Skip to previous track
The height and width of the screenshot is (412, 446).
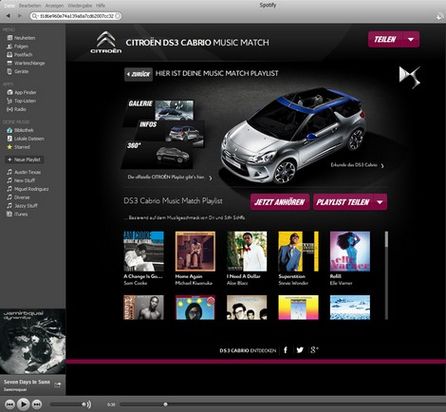(x=10, y=404)
